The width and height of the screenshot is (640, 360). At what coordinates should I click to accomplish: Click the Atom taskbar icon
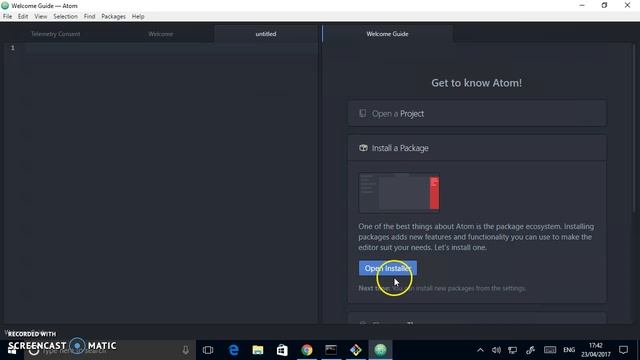pos(380,350)
